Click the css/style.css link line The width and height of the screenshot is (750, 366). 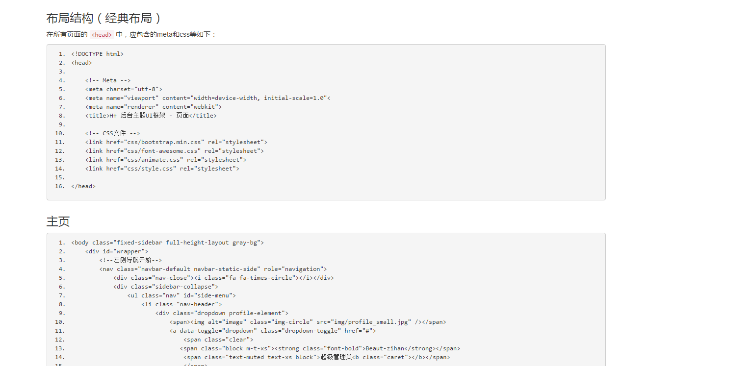tap(162, 168)
